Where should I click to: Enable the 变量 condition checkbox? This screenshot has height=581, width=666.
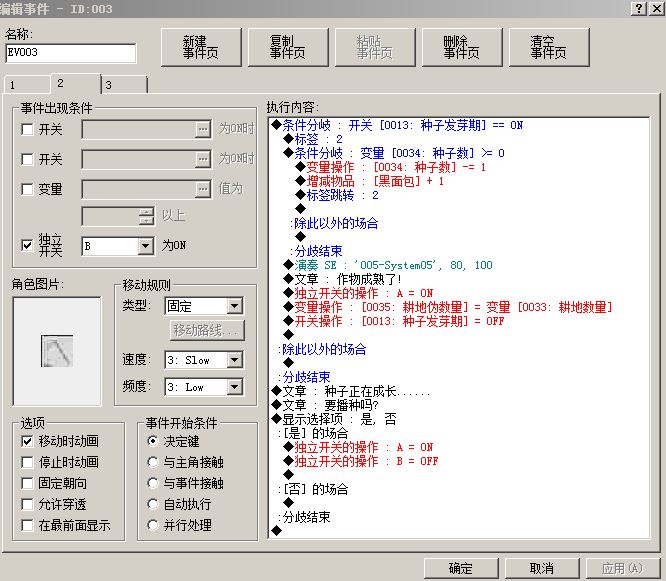point(27,189)
